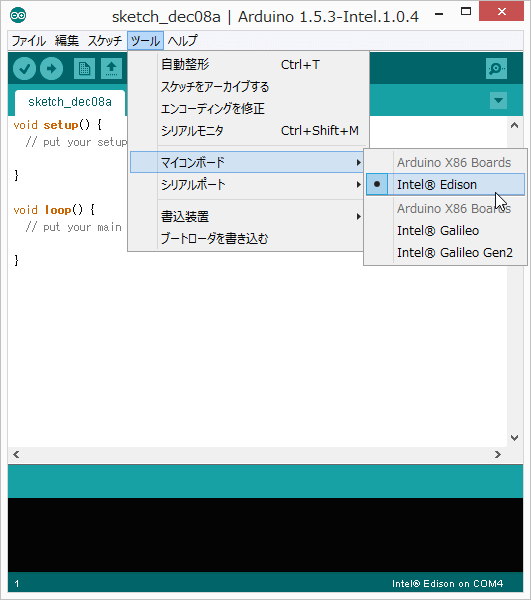
Task: Select the Intel® Edison board option
Action: [x=445, y=184]
